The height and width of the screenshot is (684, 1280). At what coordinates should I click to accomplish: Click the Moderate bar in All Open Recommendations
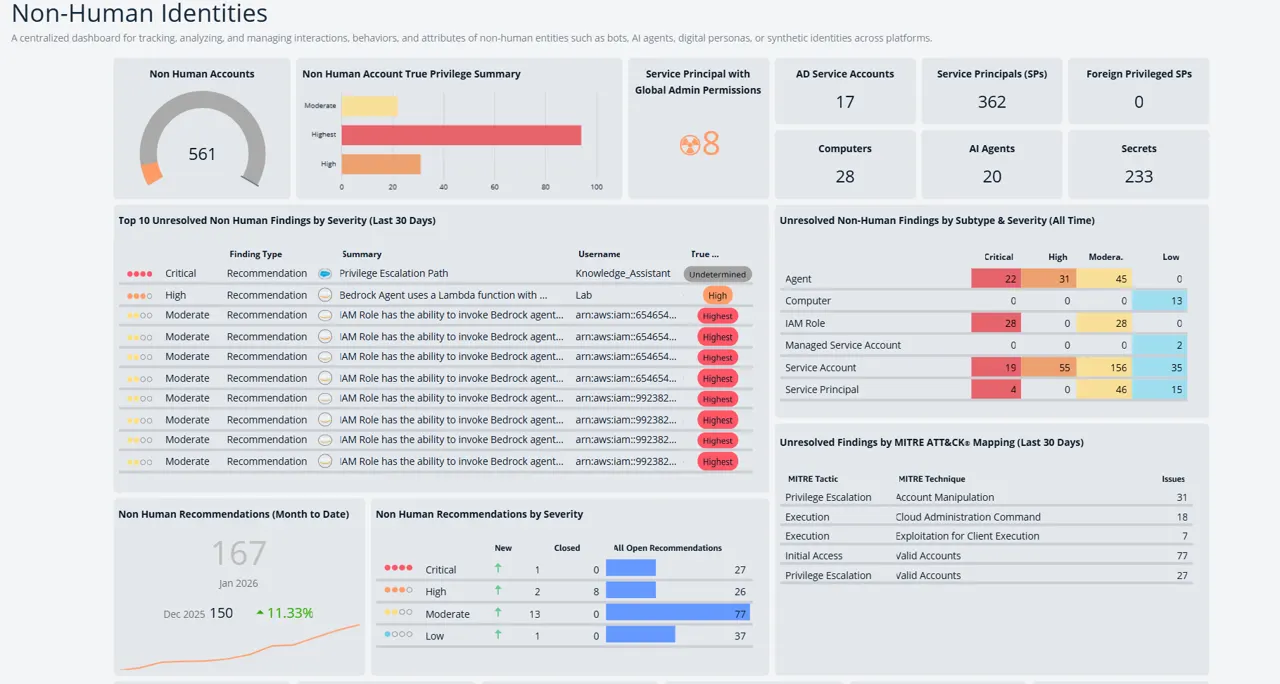click(x=678, y=613)
